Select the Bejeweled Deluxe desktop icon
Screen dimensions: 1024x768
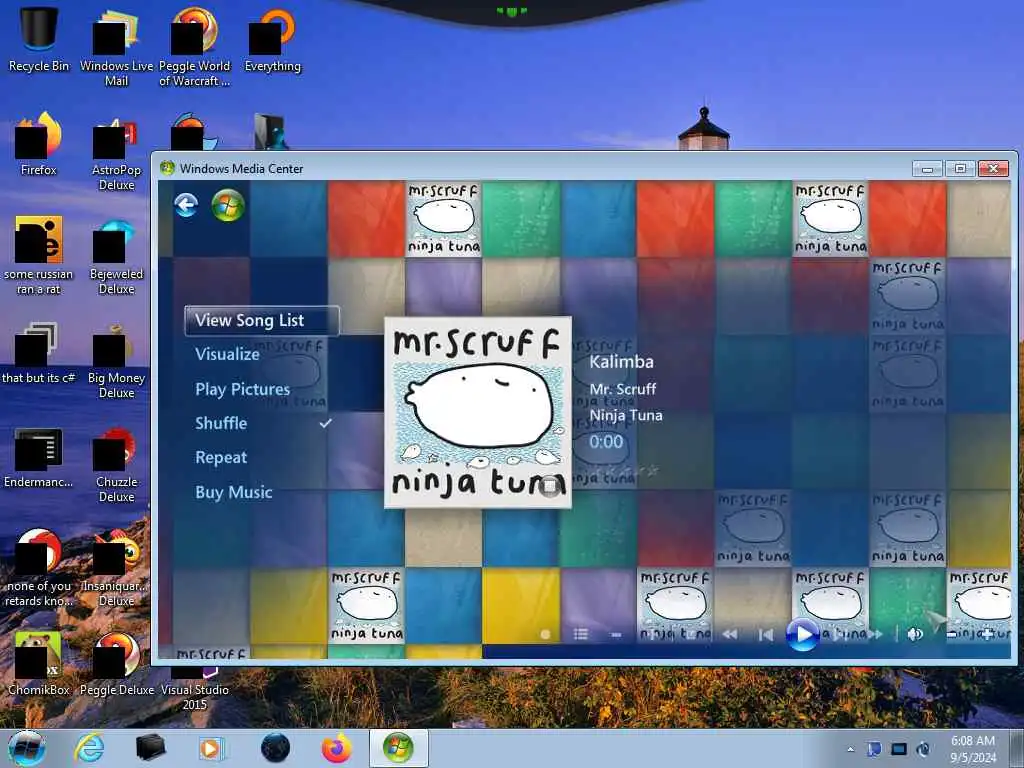[116, 256]
